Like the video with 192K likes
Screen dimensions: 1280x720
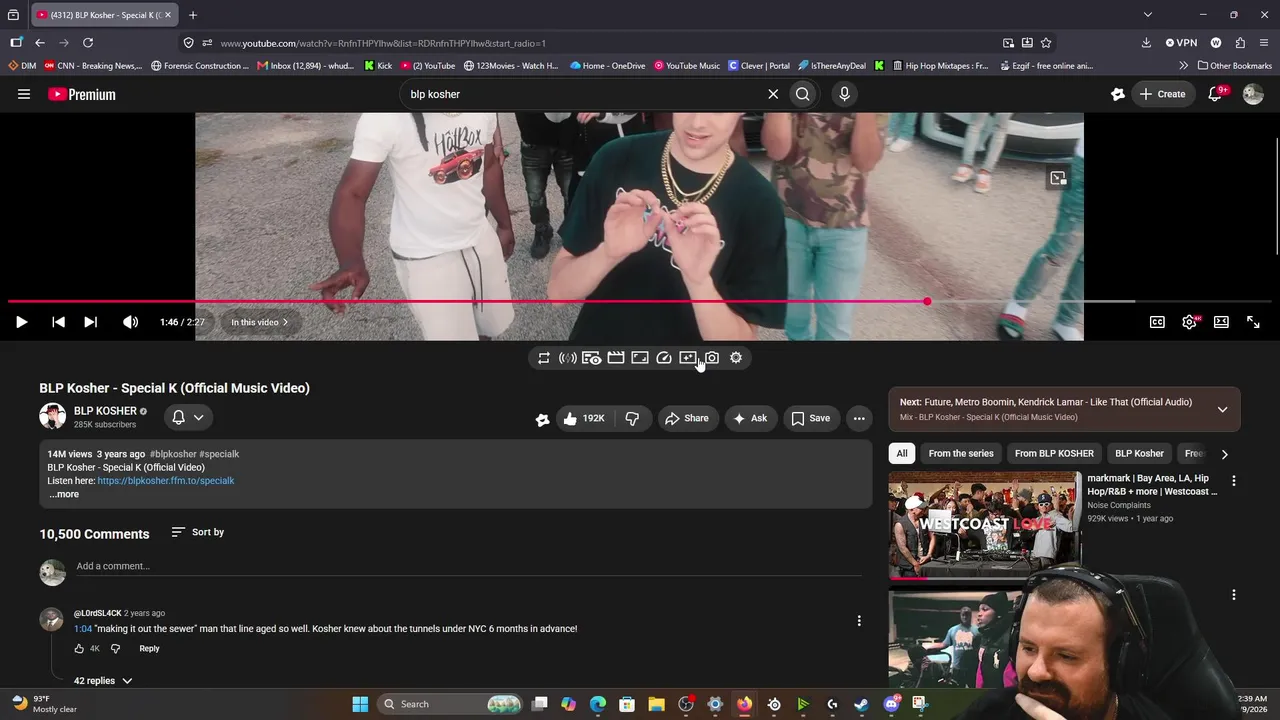584,418
